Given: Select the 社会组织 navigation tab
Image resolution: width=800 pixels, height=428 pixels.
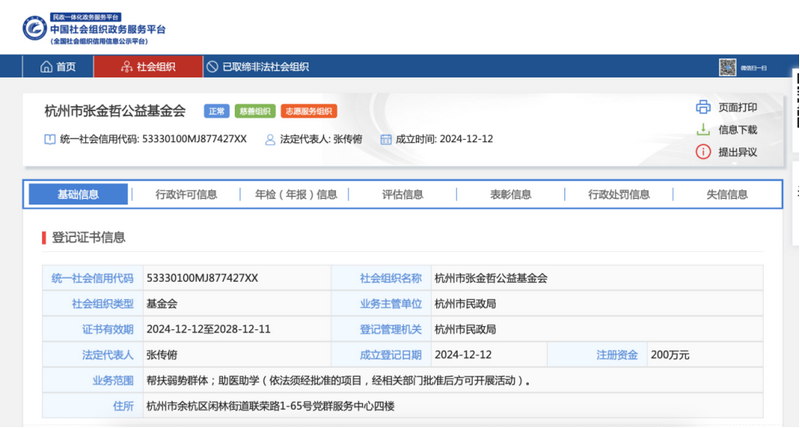Looking at the screenshot, I should pos(148,67).
